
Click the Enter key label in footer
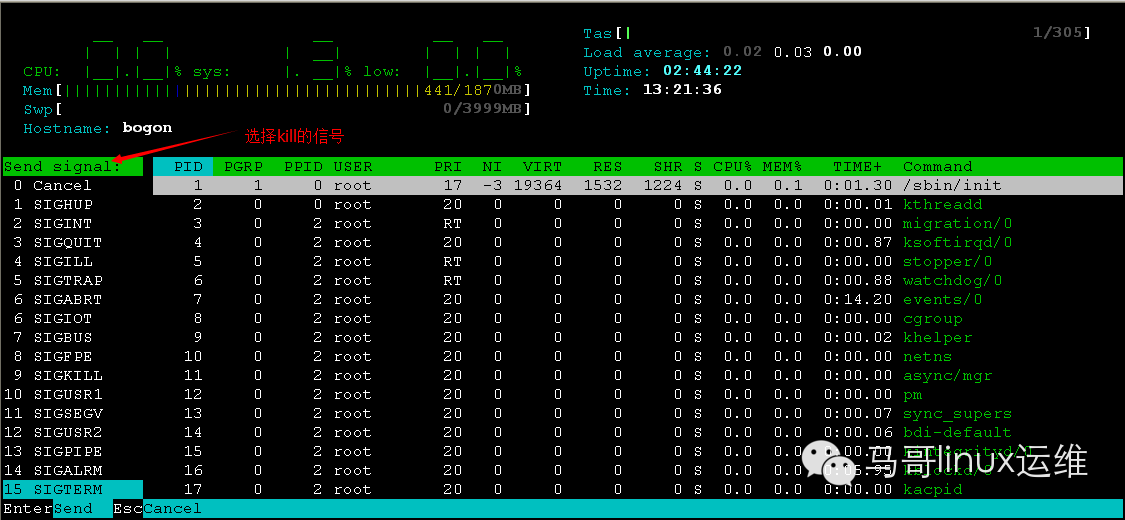(27, 509)
